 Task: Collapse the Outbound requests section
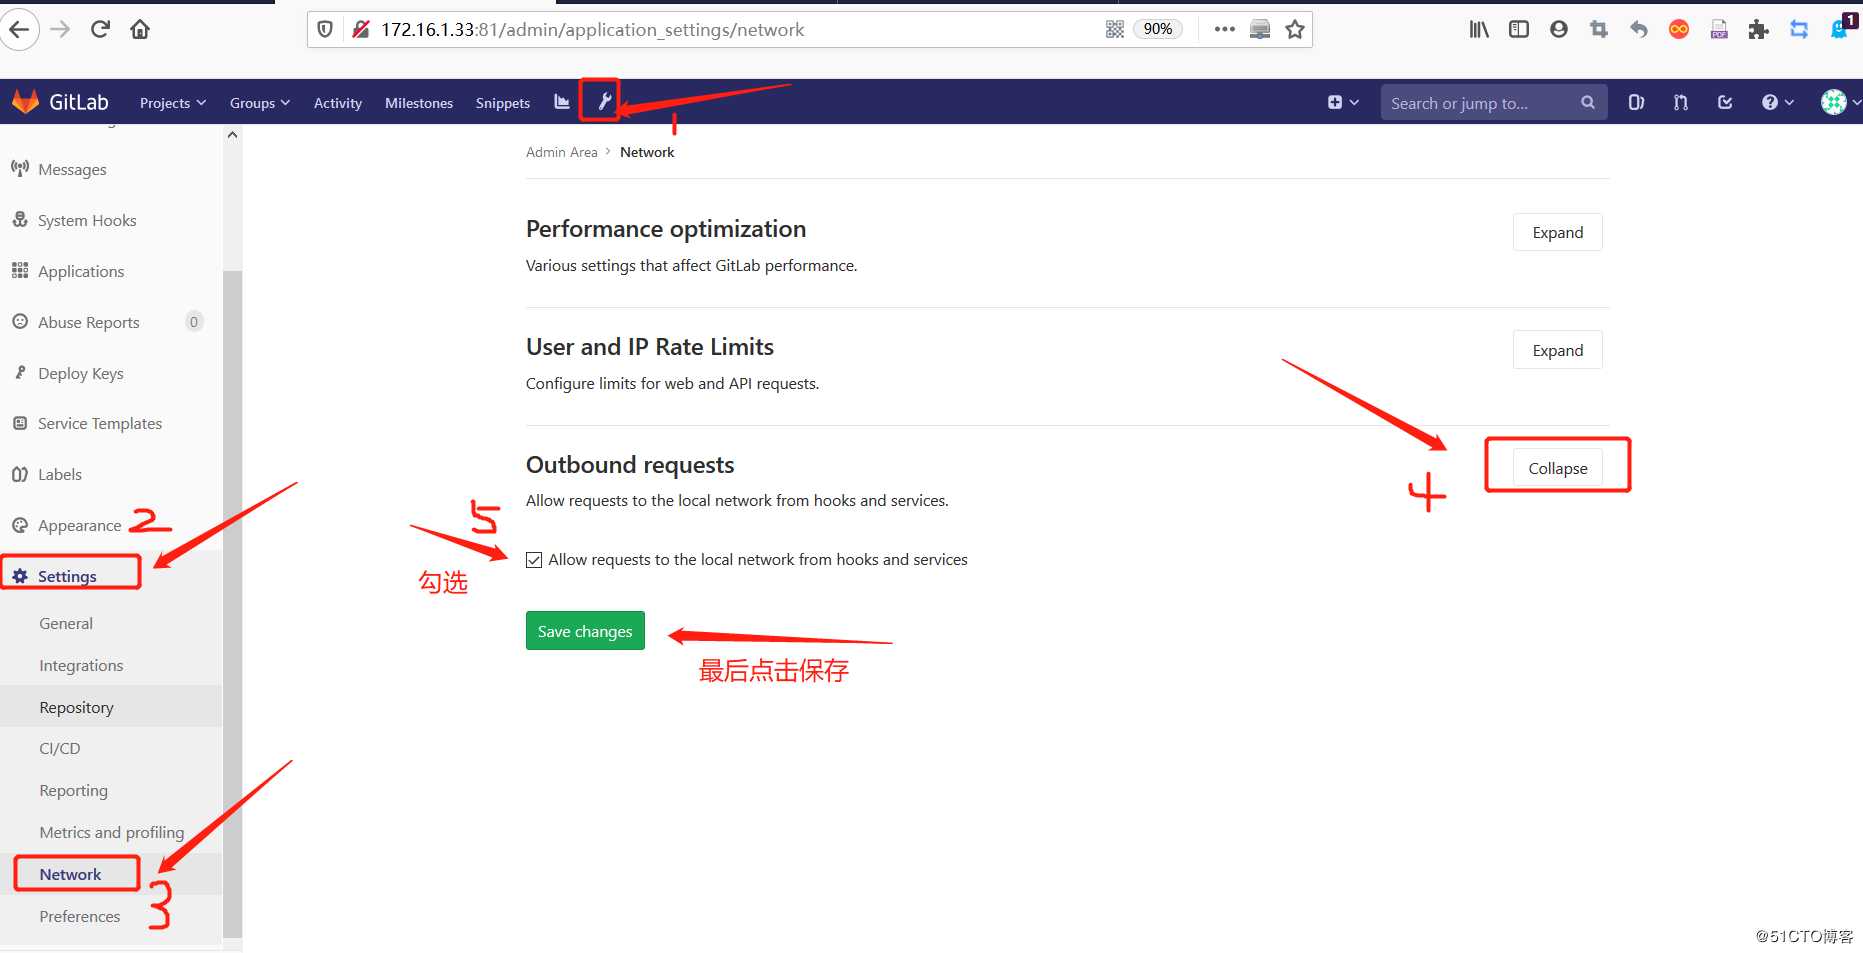coord(1557,468)
